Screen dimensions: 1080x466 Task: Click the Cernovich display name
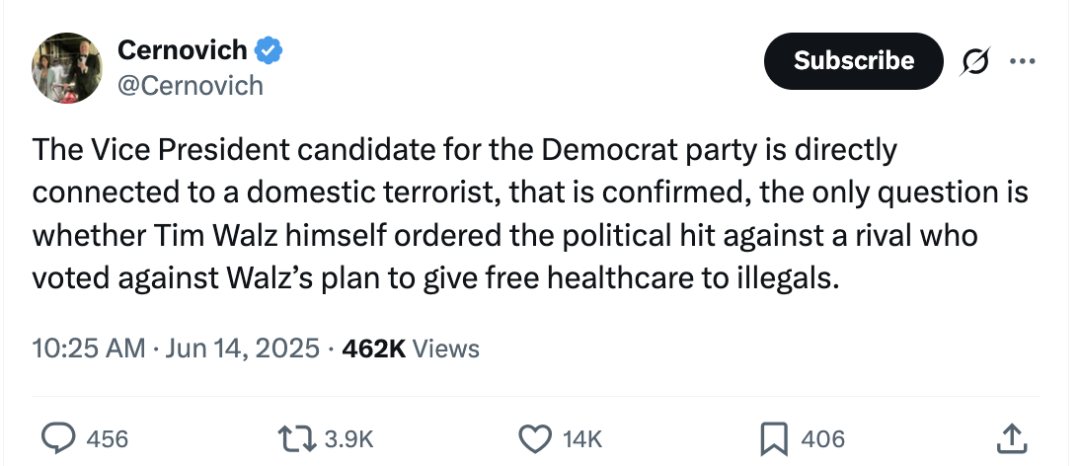tap(182, 50)
